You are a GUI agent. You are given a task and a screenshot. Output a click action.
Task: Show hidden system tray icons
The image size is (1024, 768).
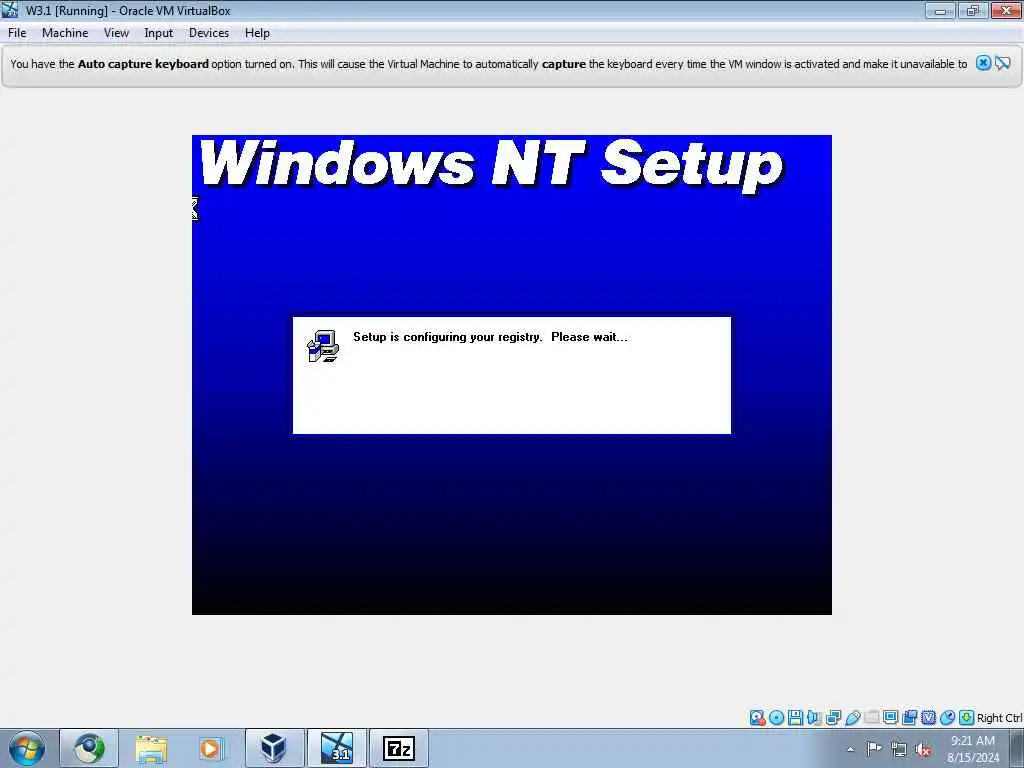850,749
